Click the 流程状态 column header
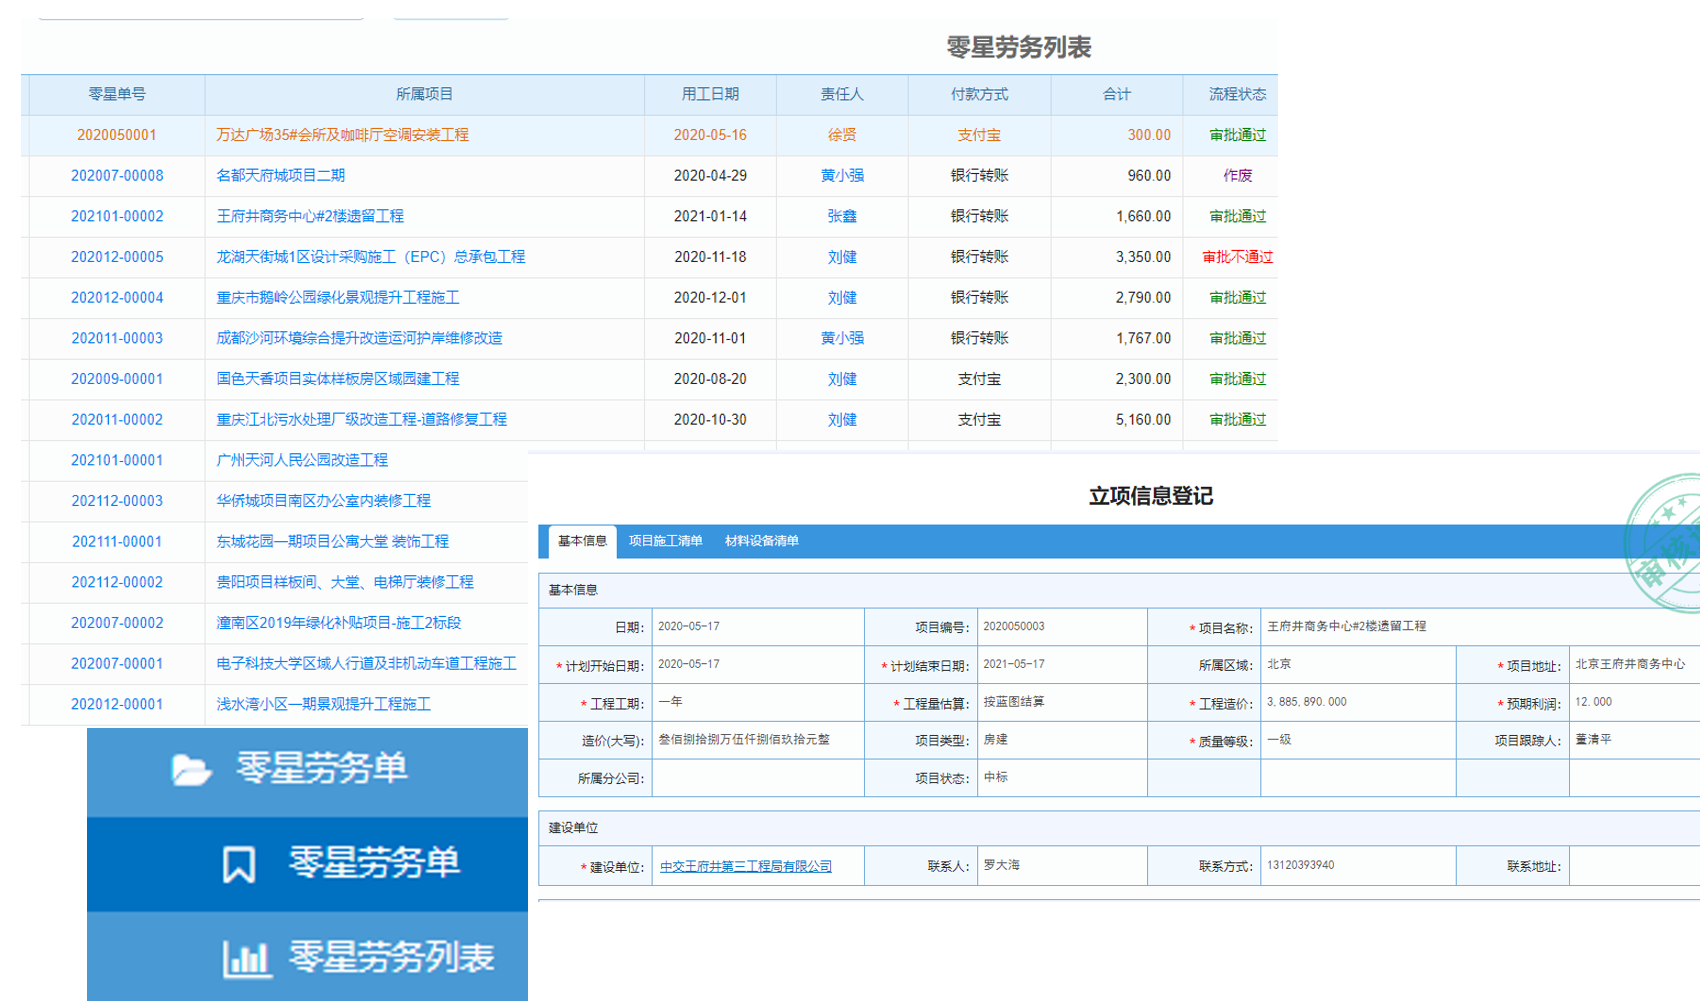Viewport: 1700px width, 1007px height. [x=1236, y=94]
